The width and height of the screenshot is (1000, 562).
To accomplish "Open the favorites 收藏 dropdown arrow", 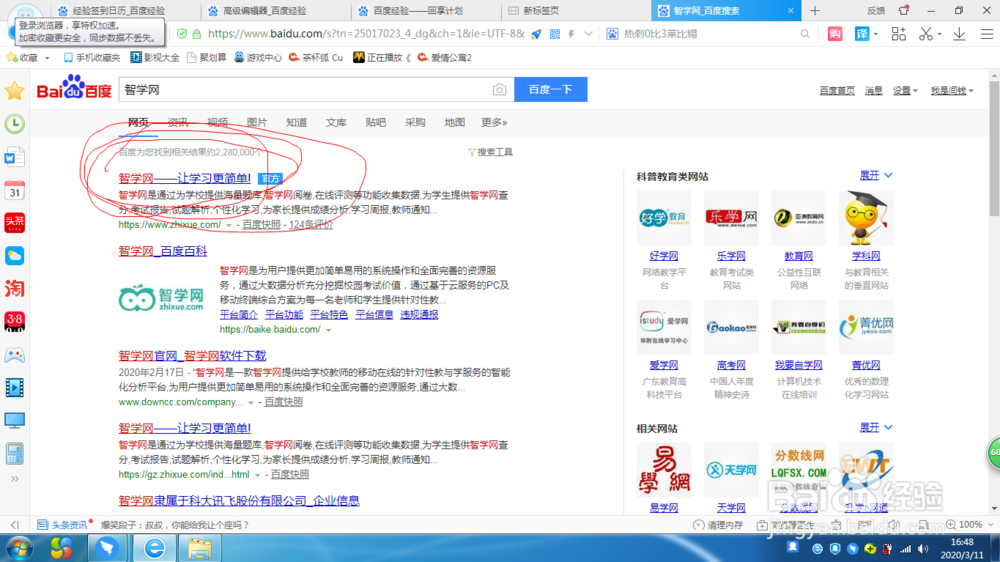I will pos(47,58).
